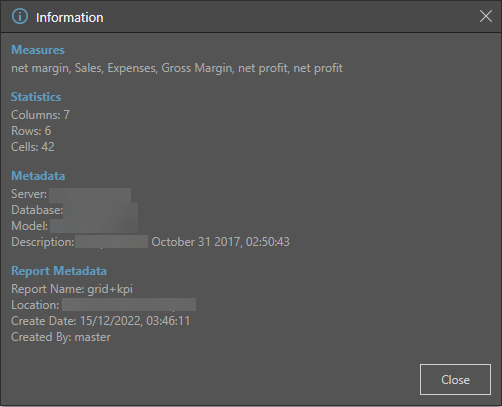Image resolution: width=502 pixels, height=407 pixels.
Task: Close the dialog with the X icon
Action: [x=486, y=16]
